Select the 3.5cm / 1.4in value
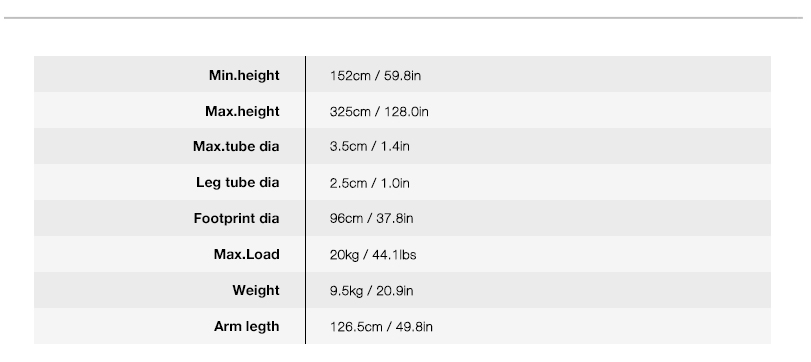Image resolution: width=811 pixels, height=362 pixels. [x=370, y=146]
